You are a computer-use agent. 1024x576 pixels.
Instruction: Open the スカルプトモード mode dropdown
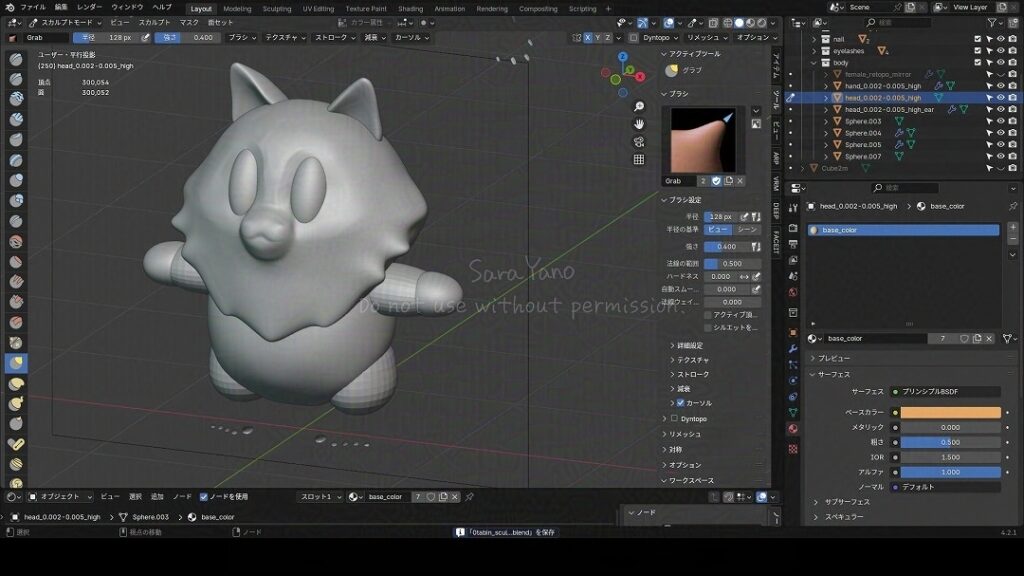66,22
